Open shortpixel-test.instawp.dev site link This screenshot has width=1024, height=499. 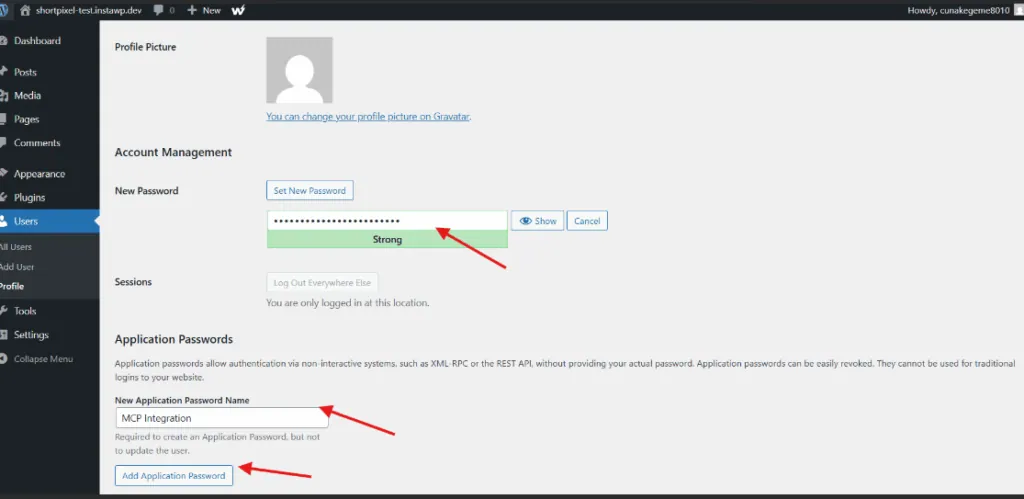[89, 10]
